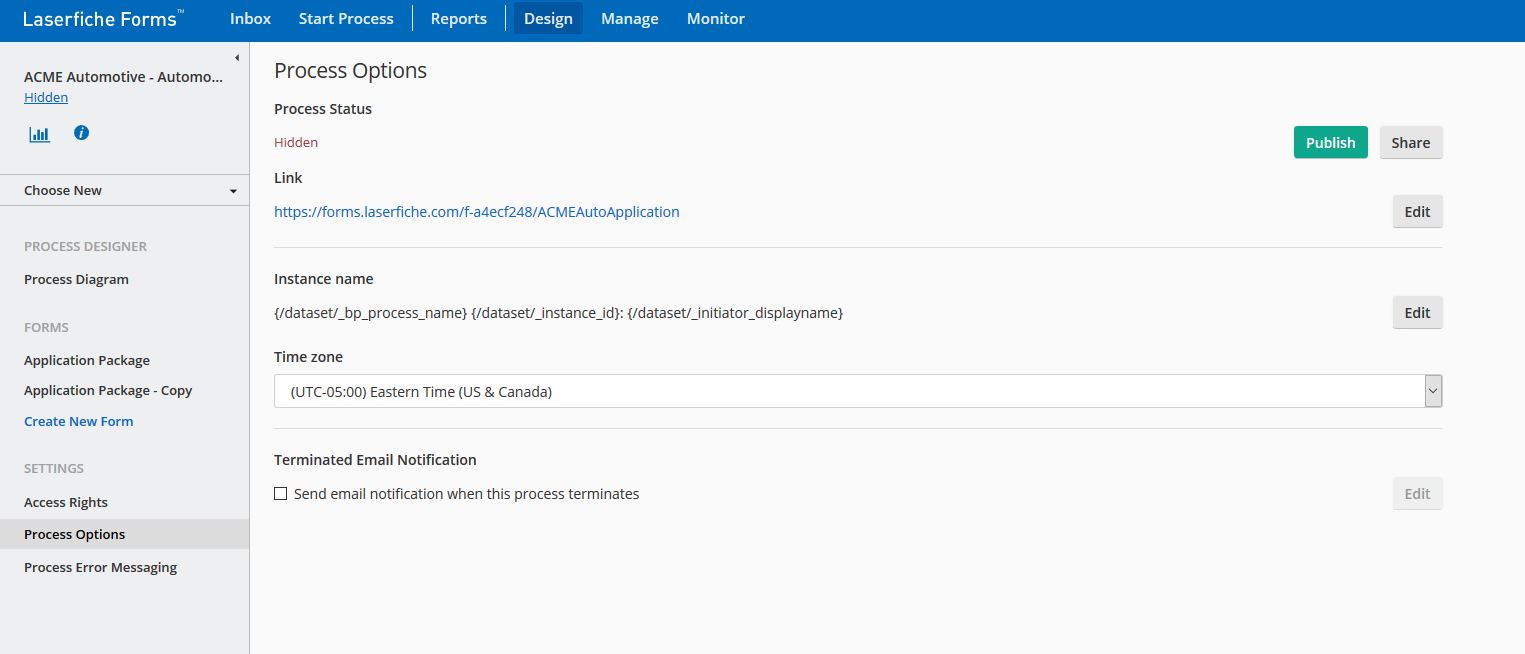Edit the process link
1525x654 pixels.
click(1417, 212)
